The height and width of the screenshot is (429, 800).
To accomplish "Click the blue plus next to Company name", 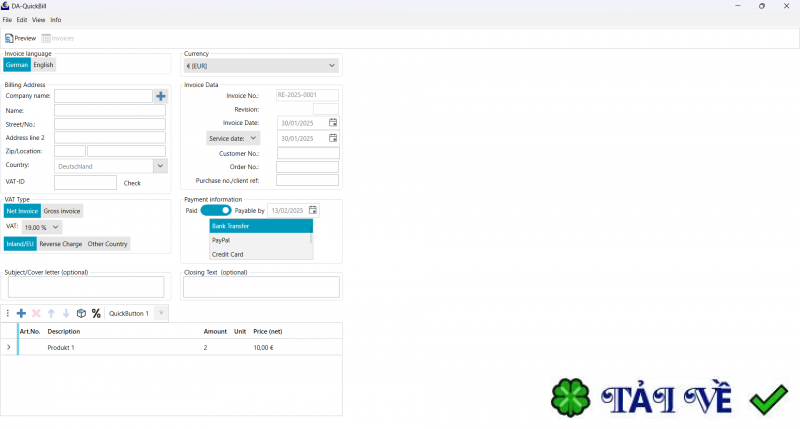I will [161, 96].
